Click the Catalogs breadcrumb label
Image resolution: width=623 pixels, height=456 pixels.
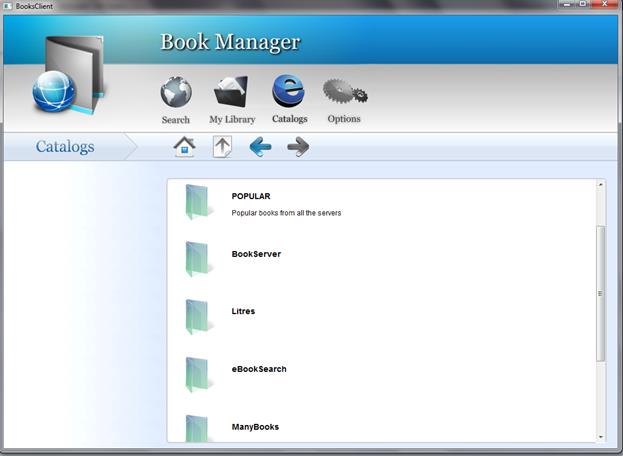[x=65, y=147]
